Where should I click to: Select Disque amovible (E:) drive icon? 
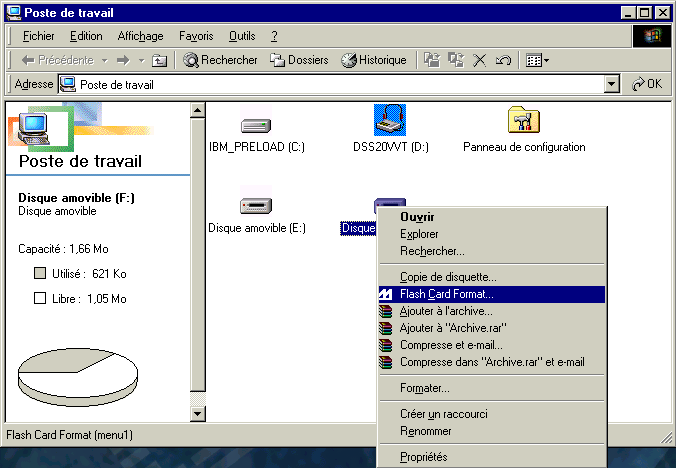click(256, 206)
